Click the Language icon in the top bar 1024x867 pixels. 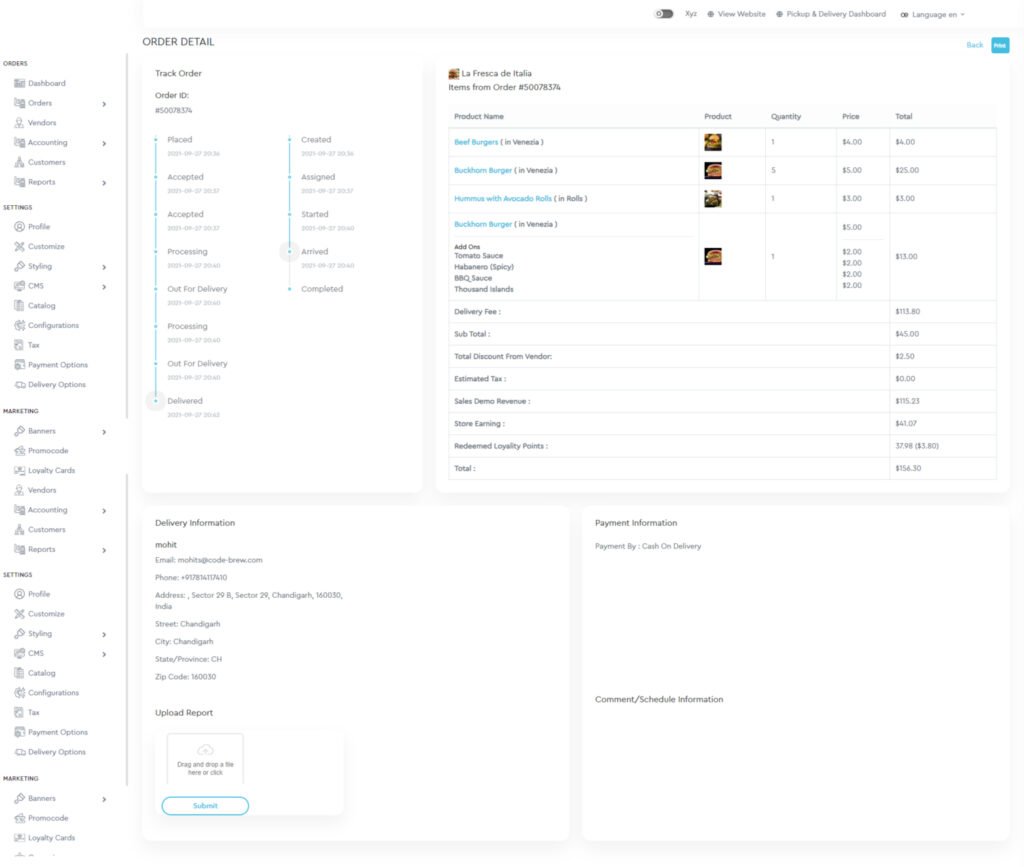pos(904,15)
